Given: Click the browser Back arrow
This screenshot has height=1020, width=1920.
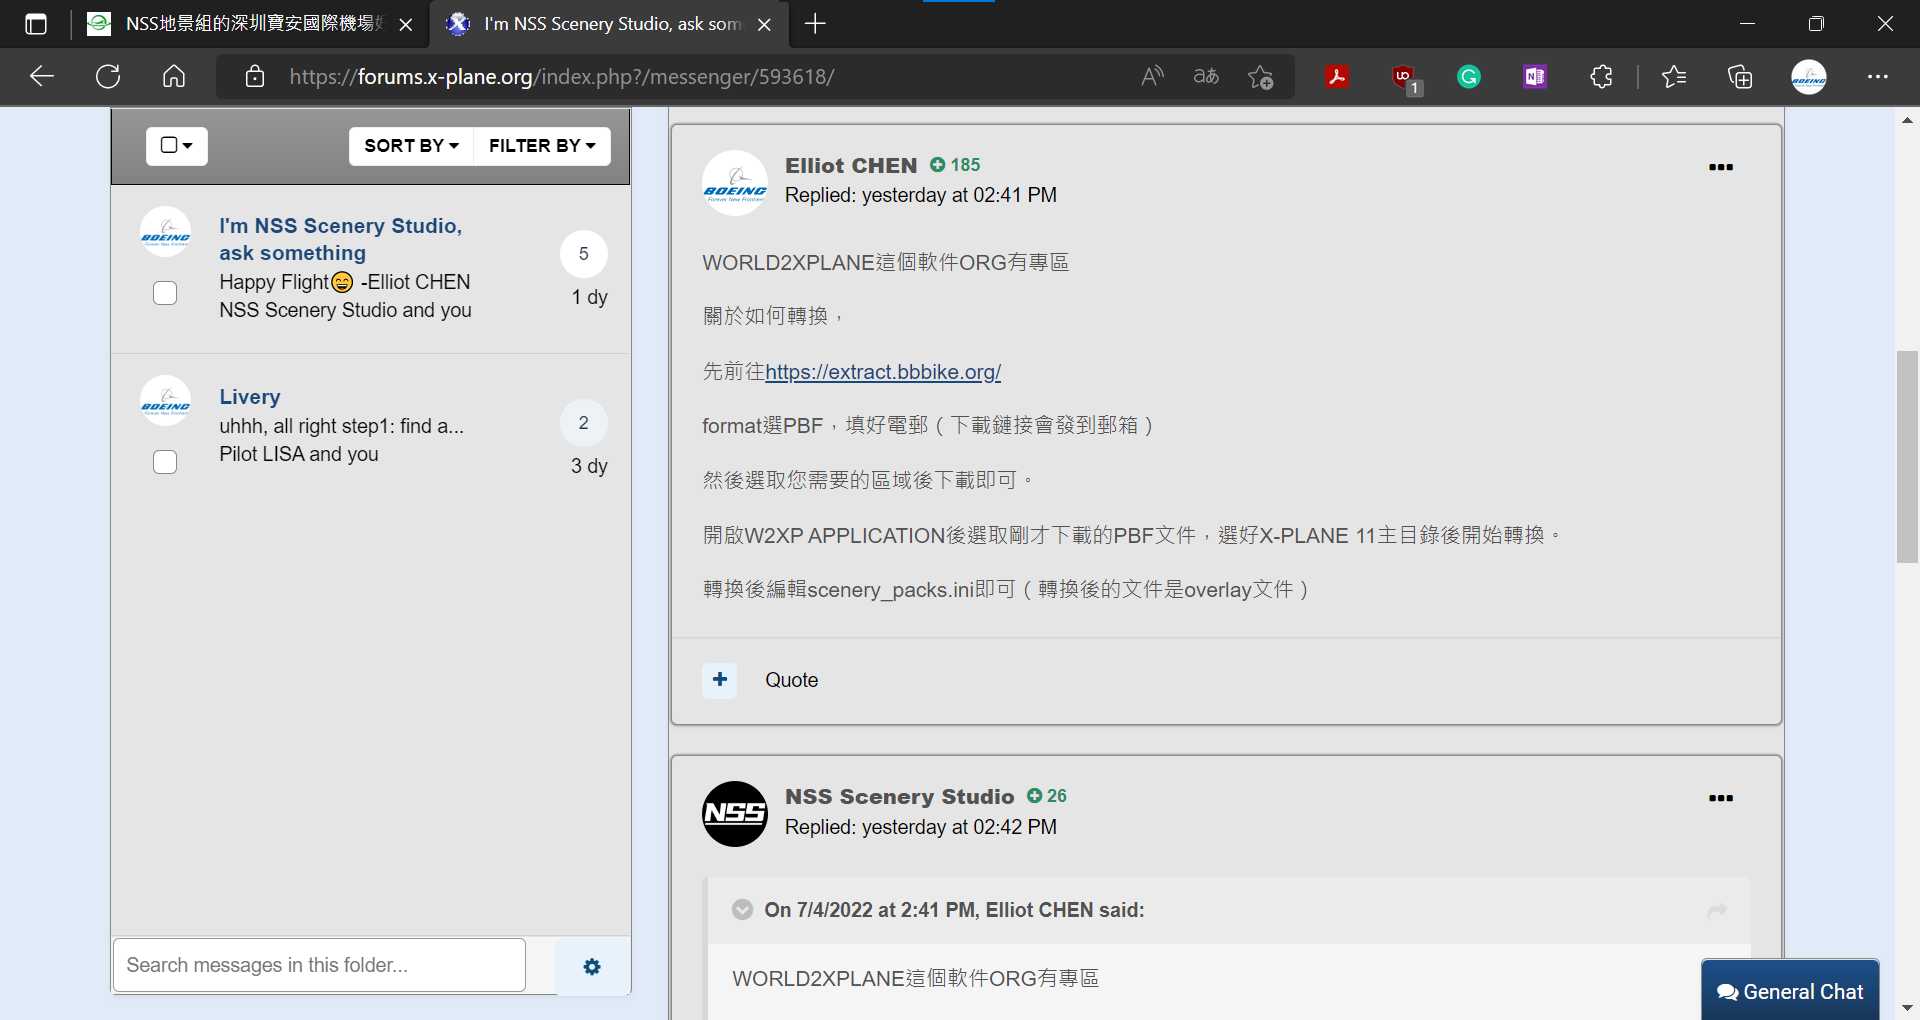Looking at the screenshot, I should coord(41,77).
